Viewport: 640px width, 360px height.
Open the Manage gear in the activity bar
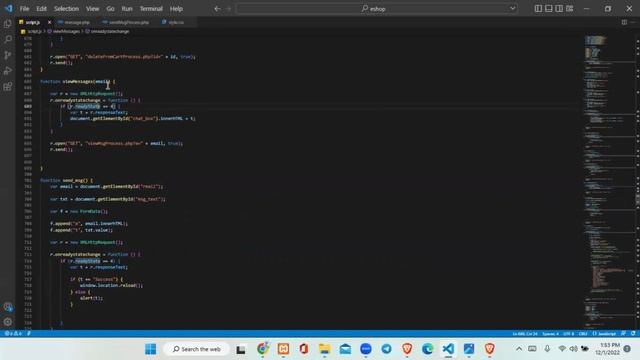tap(7, 322)
